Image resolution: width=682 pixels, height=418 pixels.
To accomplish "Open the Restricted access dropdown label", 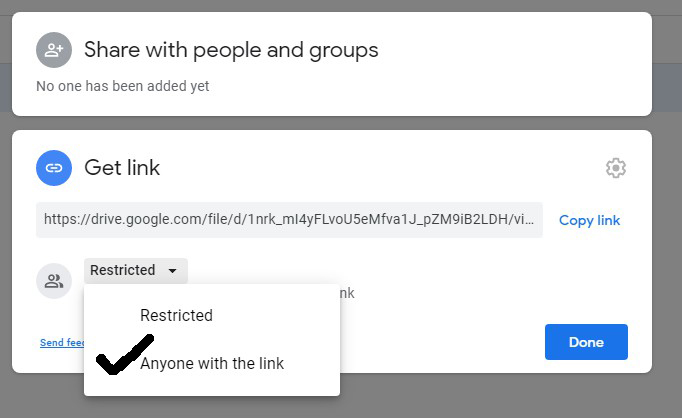I will [123, 270].
